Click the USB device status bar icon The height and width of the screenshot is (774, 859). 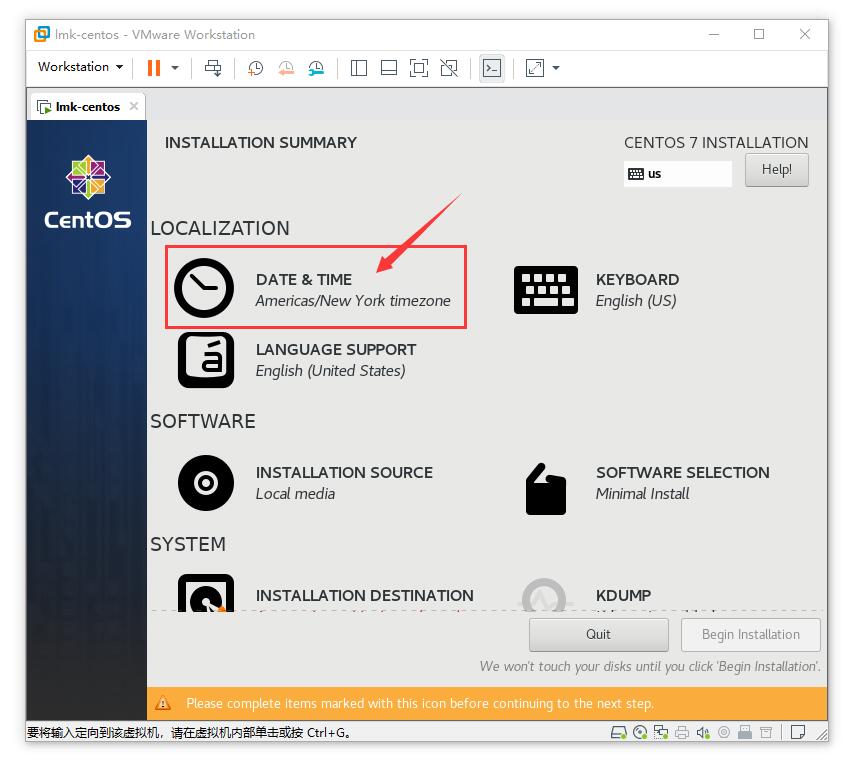[x=745, y=732]
